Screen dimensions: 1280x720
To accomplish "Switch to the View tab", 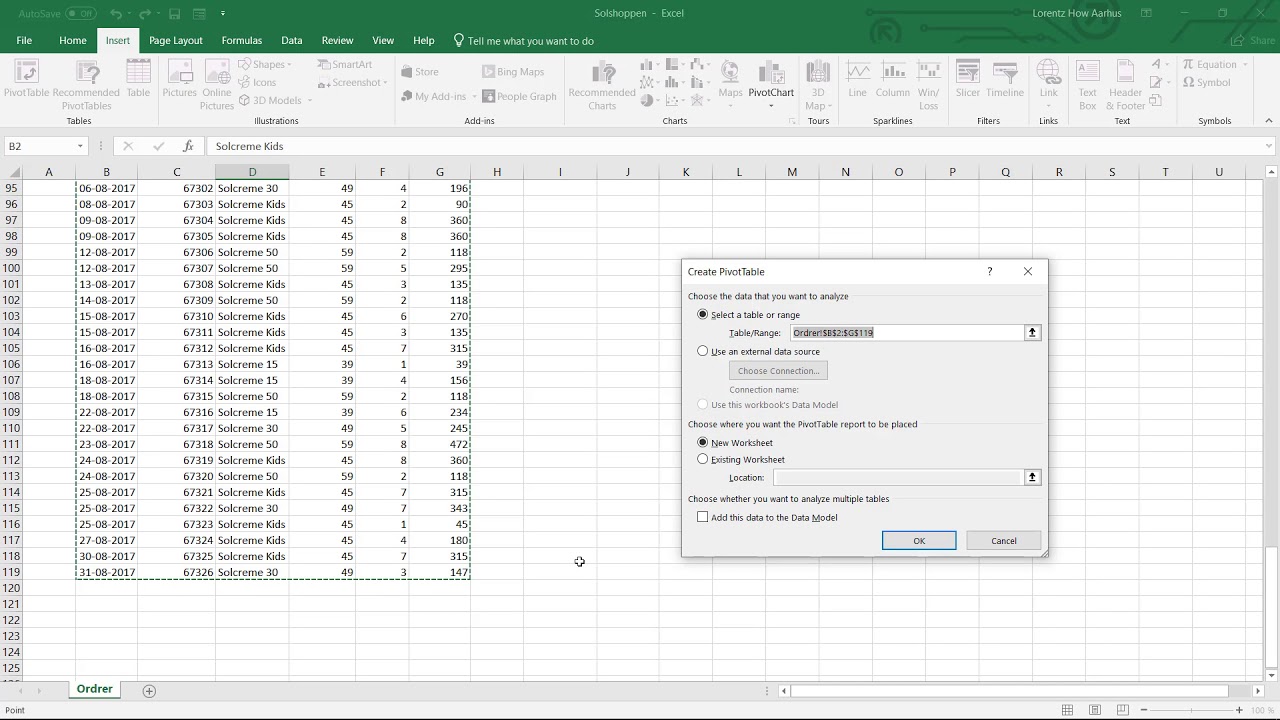I will coord(383,40).
